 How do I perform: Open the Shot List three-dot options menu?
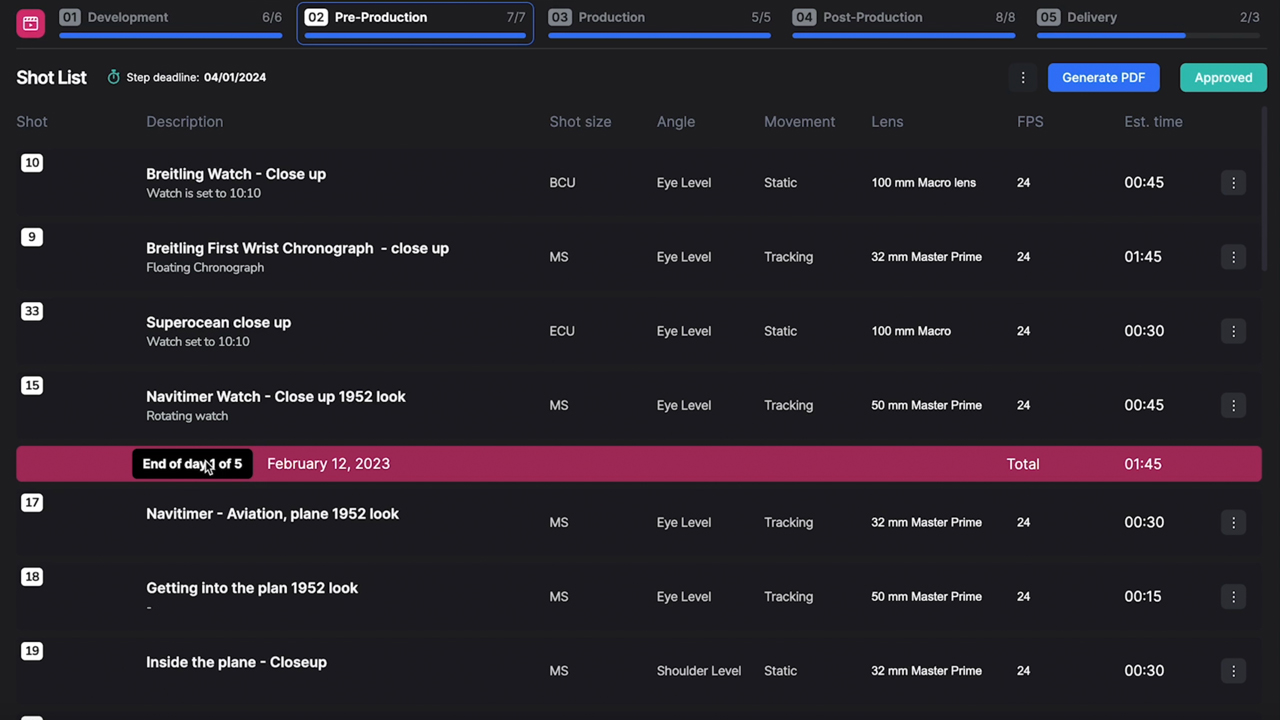pos(1022,77)
